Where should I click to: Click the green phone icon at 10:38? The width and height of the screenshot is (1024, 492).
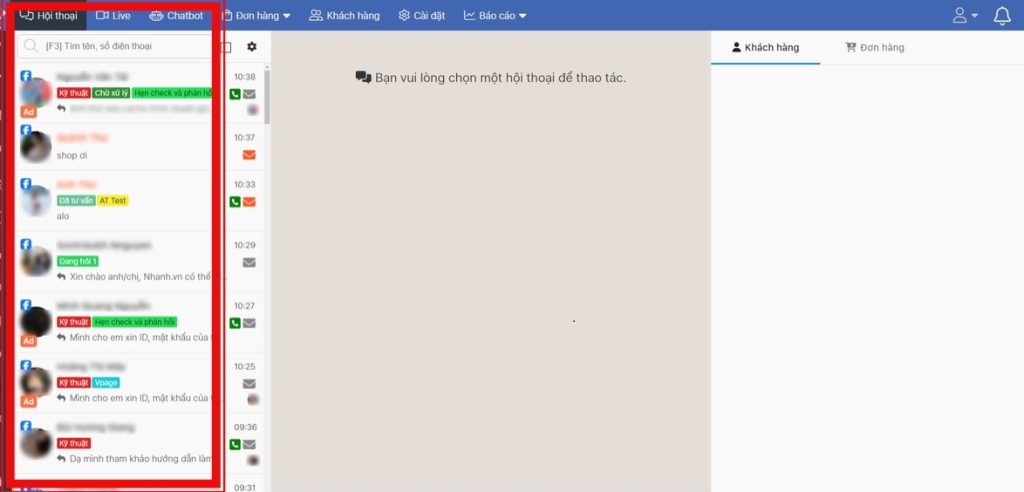(235, 94)
